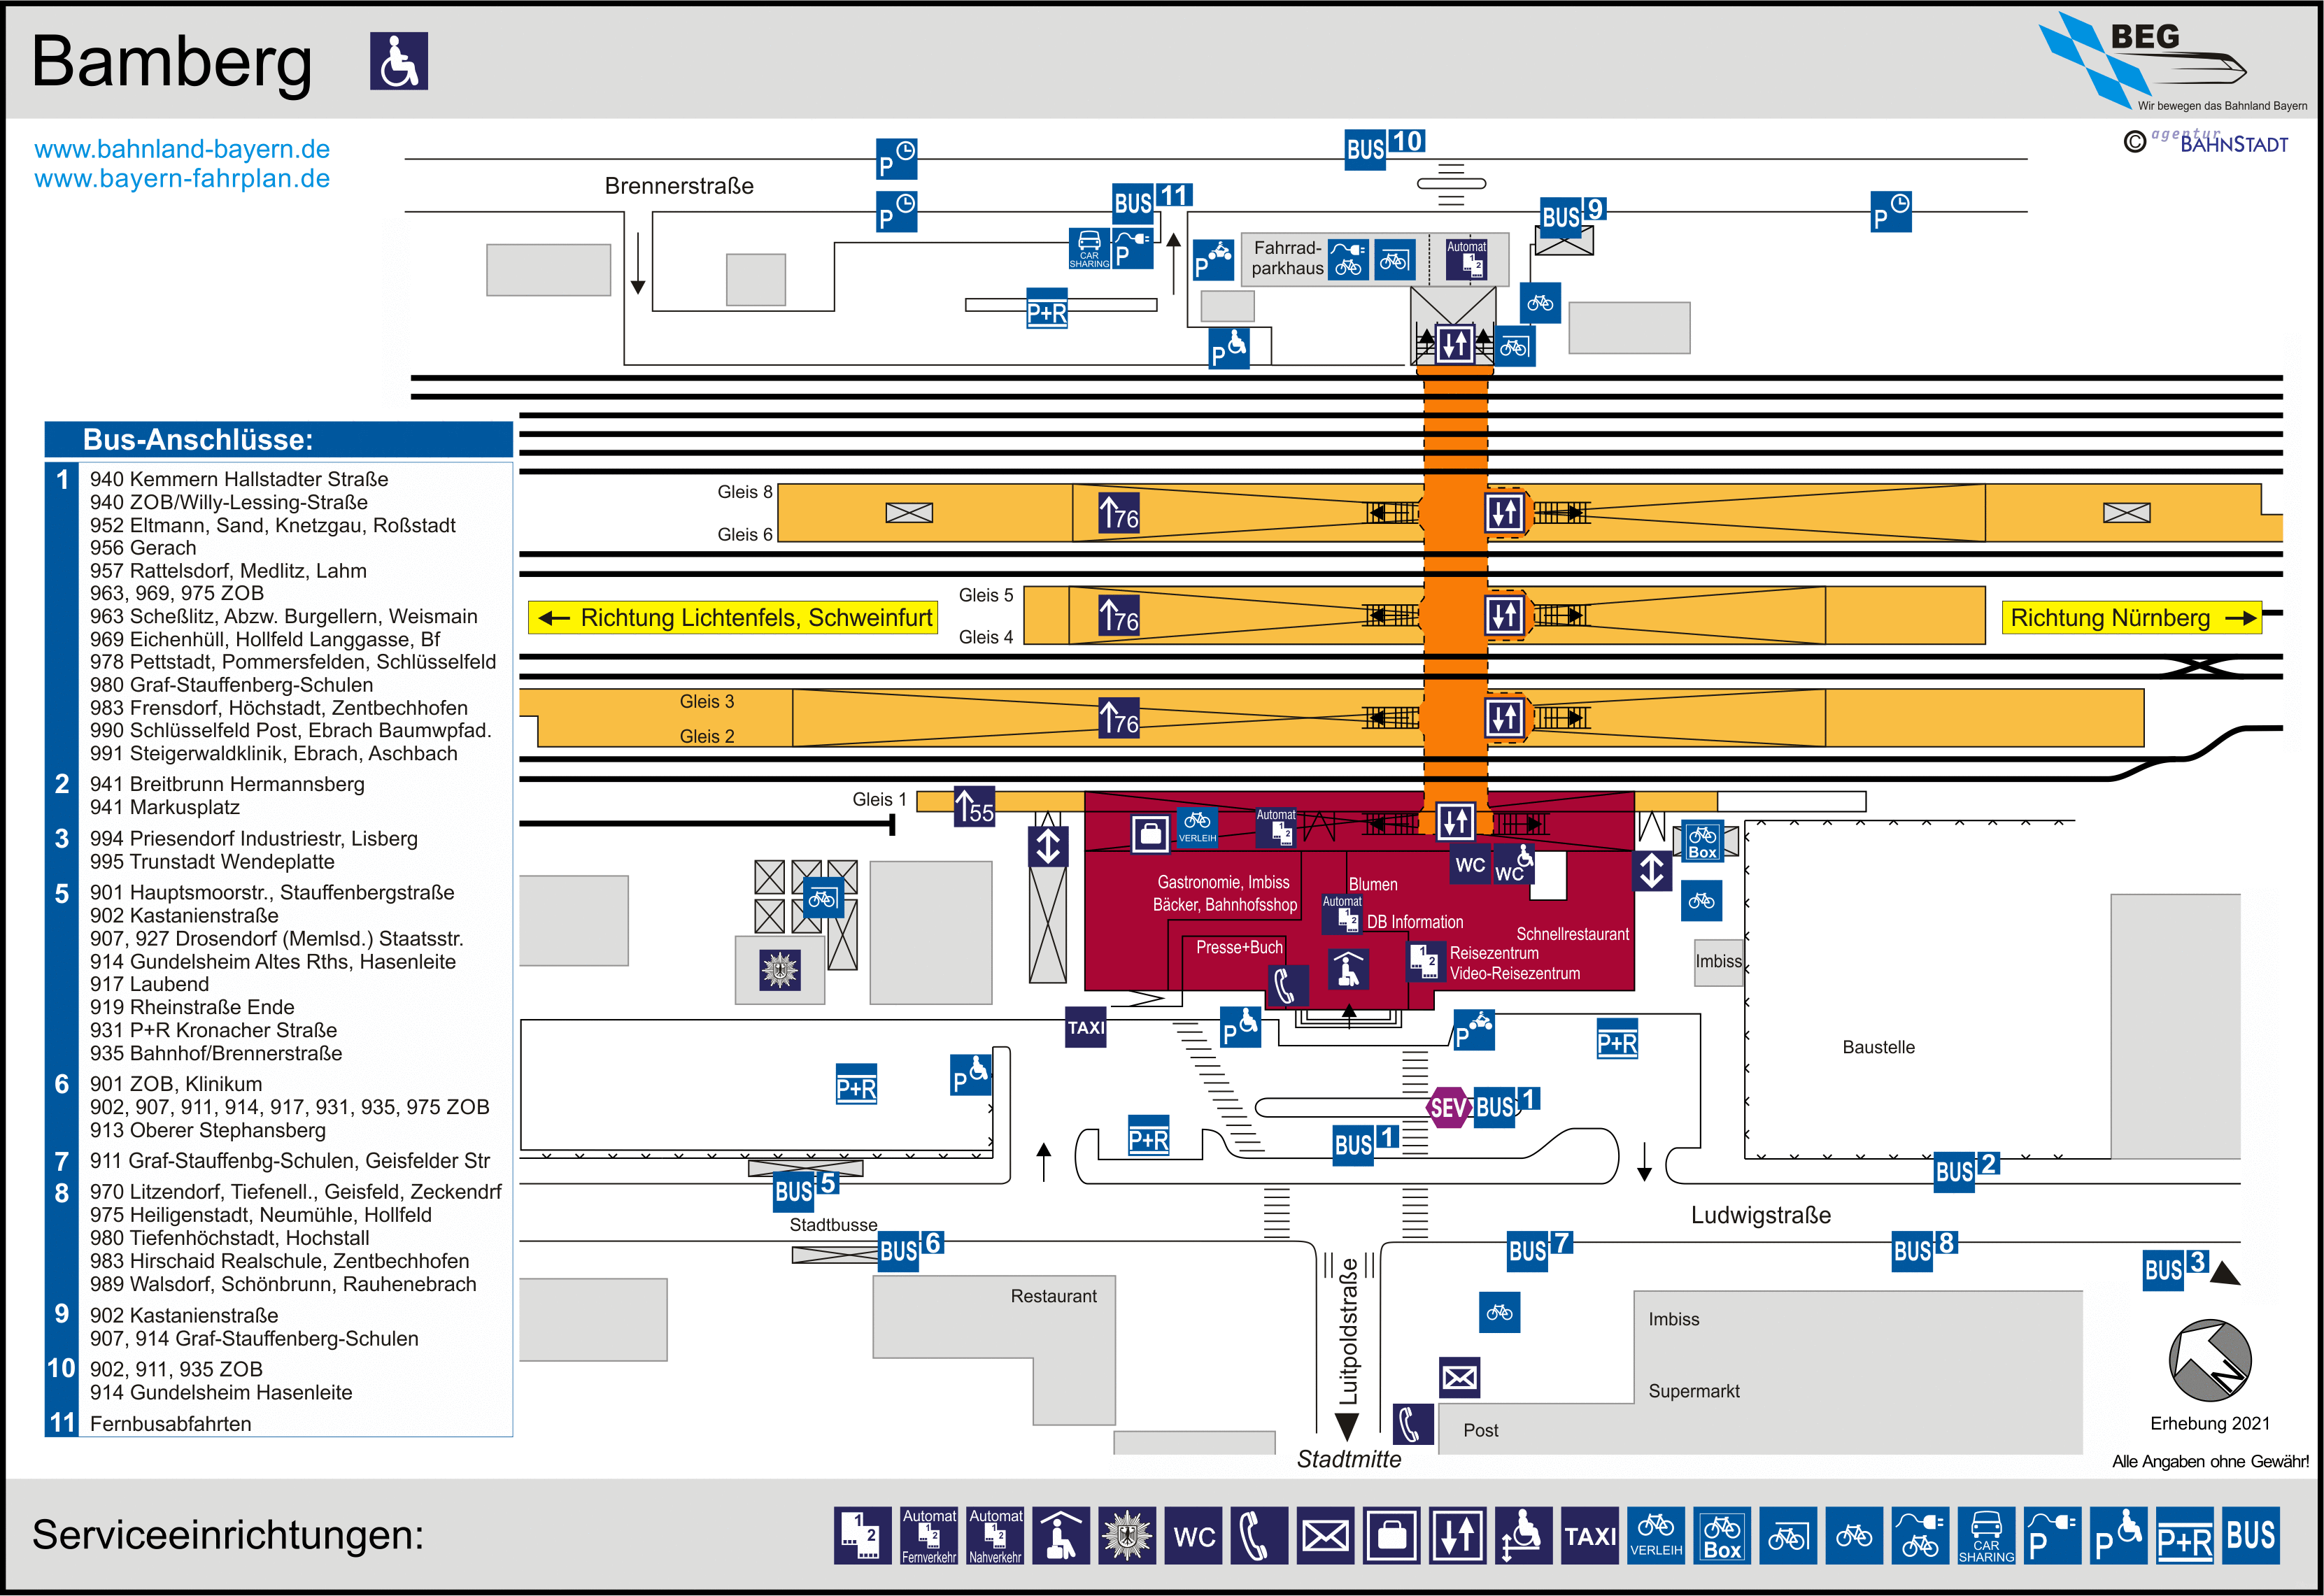
Task: Click the 'Brennerstraße' street label
Action: [x=679, y=186]
